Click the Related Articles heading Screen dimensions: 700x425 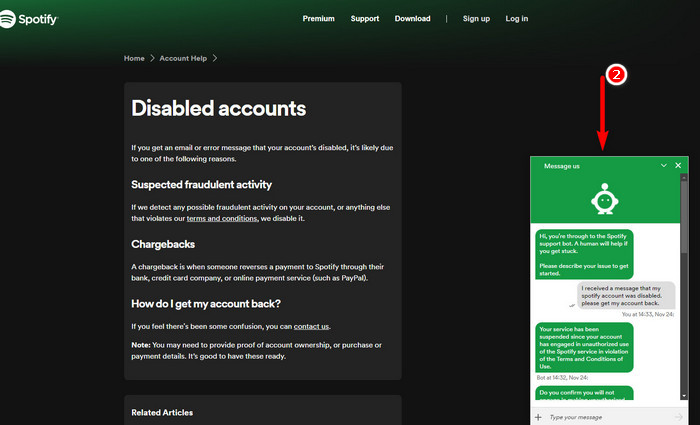point(162,413)
